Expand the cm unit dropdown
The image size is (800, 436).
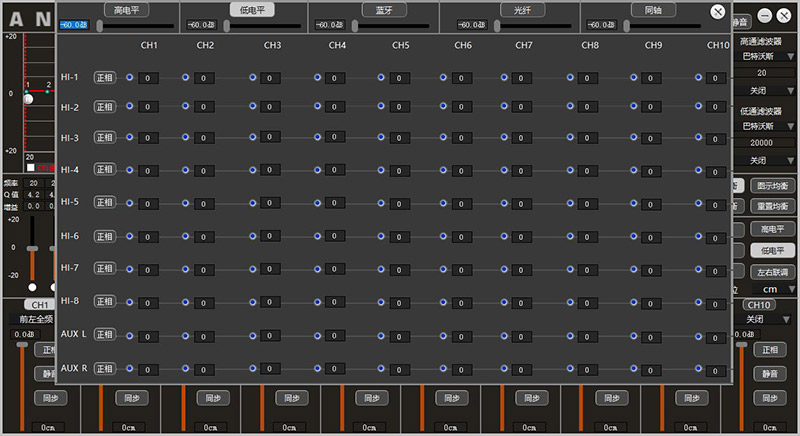tap(772, 289)
